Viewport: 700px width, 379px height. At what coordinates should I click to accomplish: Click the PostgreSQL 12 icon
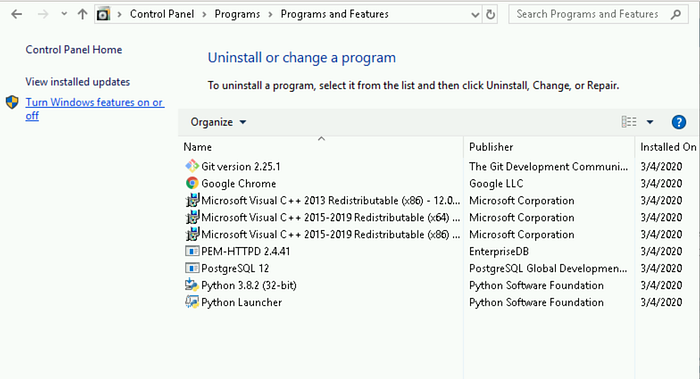click(192, 268)
